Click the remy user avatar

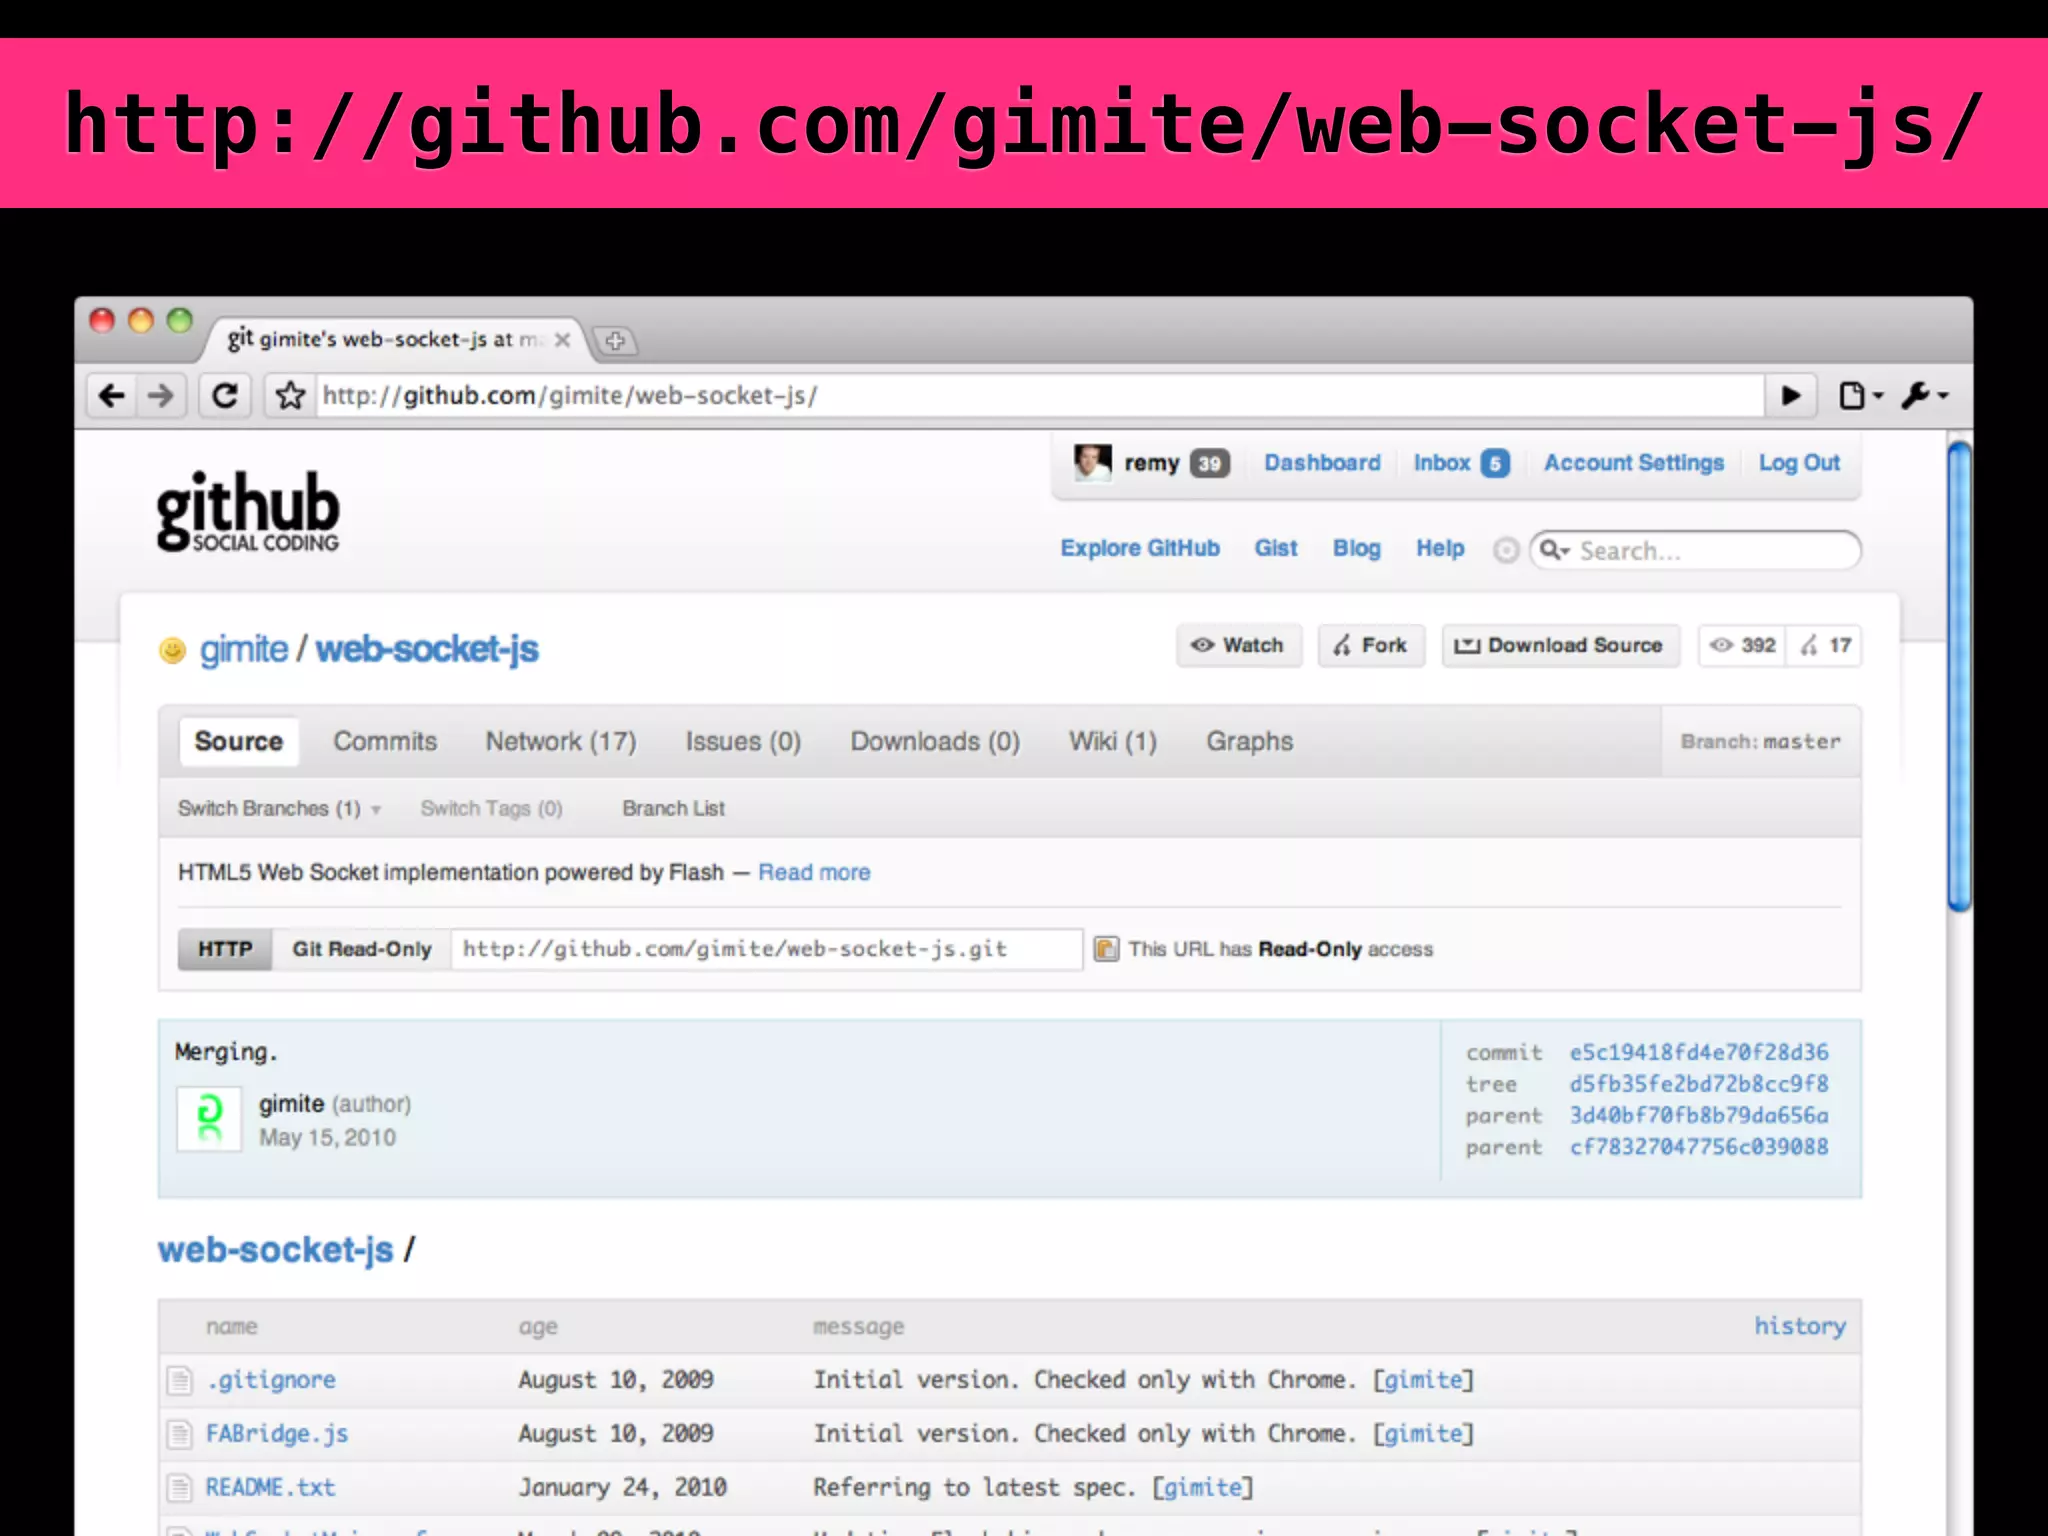point(1092,463)
